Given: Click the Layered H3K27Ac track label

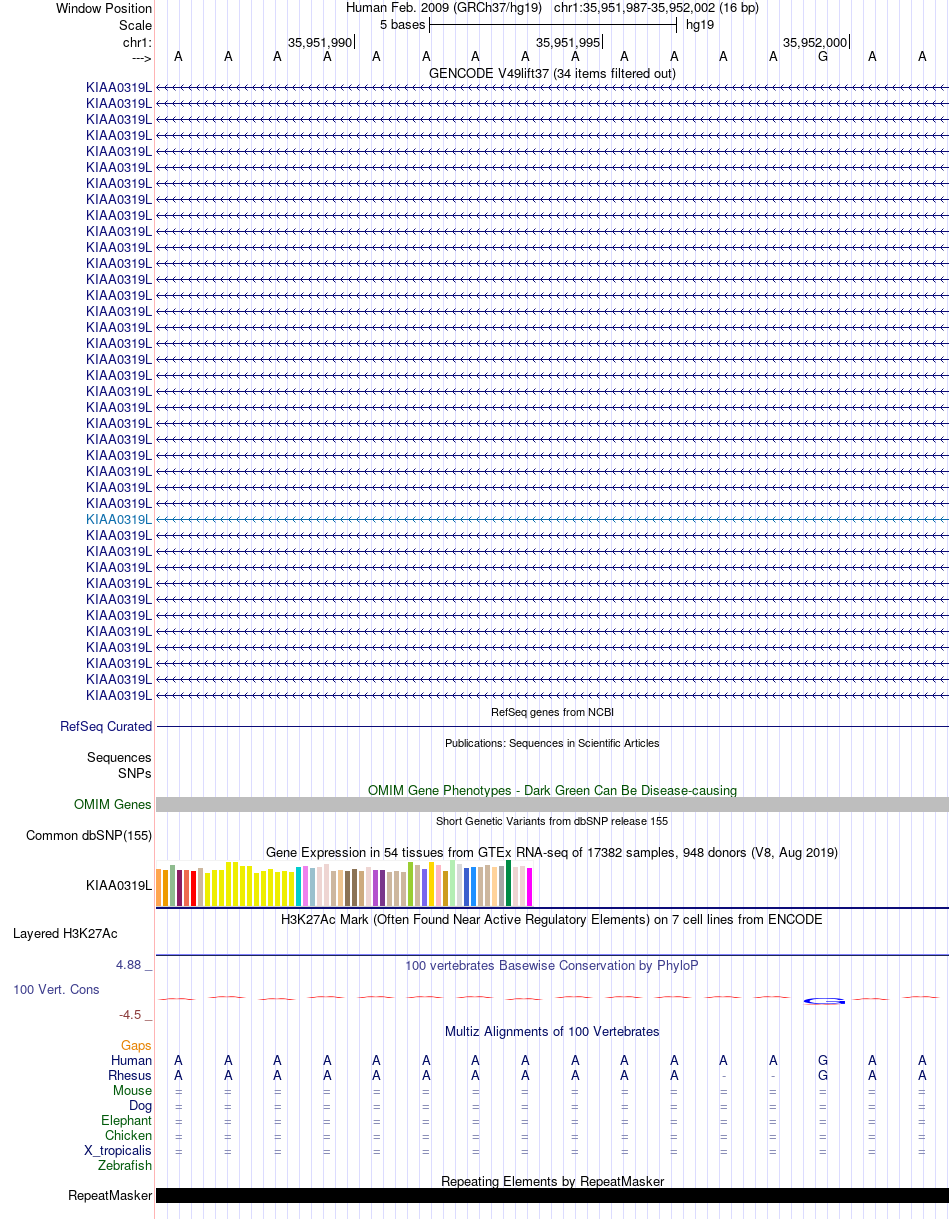Looking at the screenshot, I should click(x=65, y=934).
